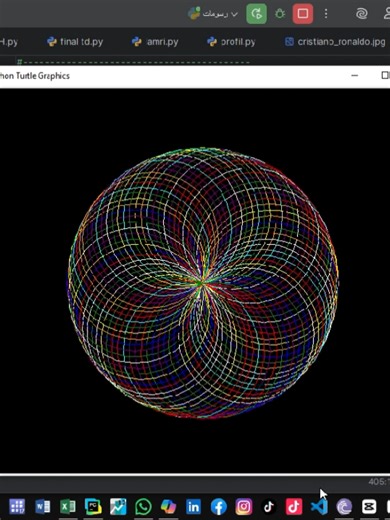
Task: Open Copilot from the taskbar
Action: (168, 507)
